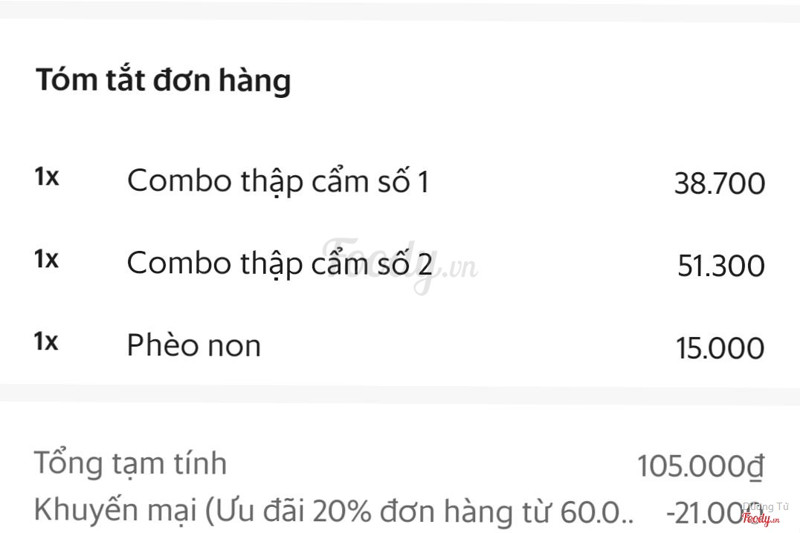Select the 'Tóm tắt đơn hàng' heading
Image resolution: width=800 pixels, height=533 pixels.
(x=163, y=80)
